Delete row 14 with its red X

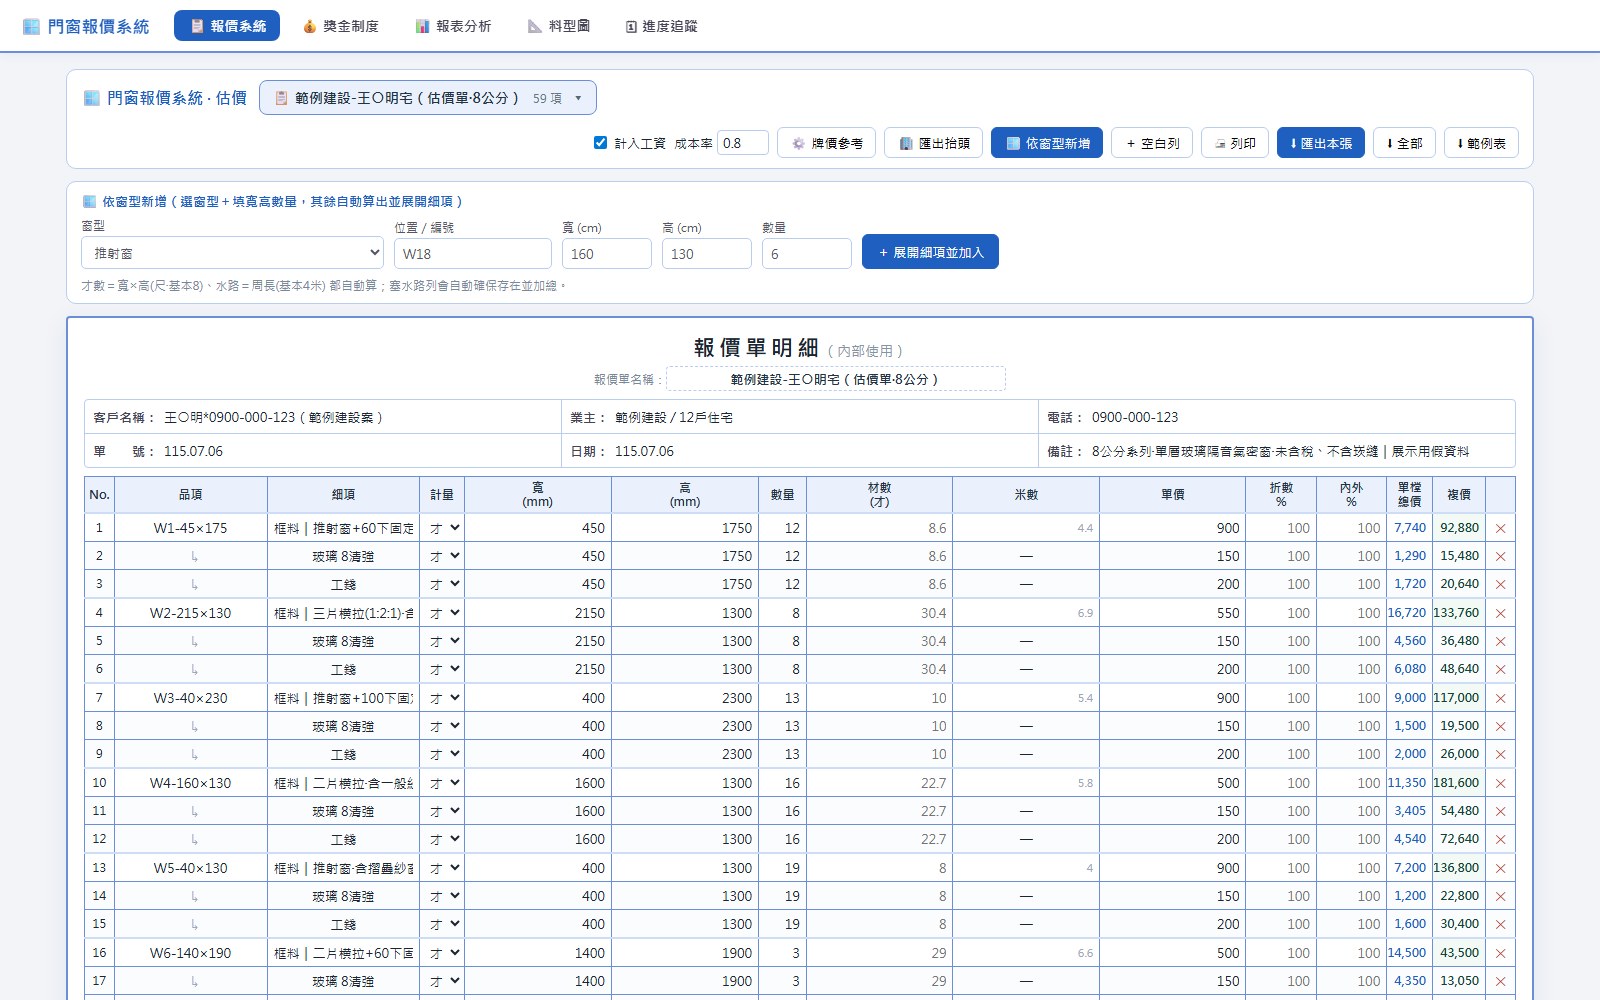(1500, 896)
